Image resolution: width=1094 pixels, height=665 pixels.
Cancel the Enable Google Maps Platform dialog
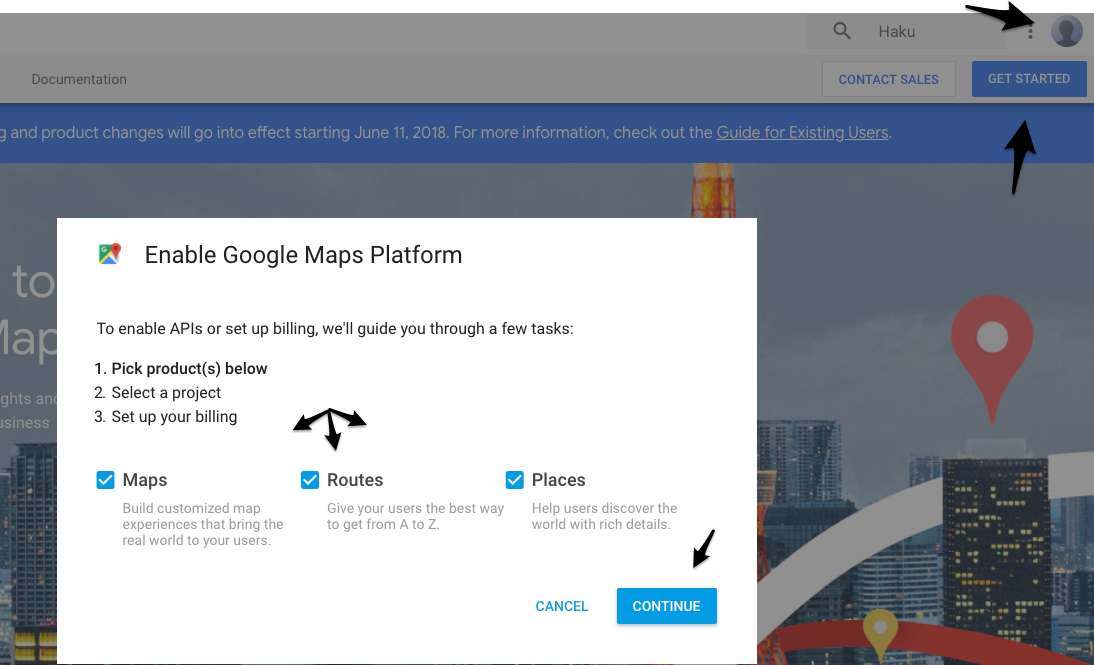(x=562, y=606)
